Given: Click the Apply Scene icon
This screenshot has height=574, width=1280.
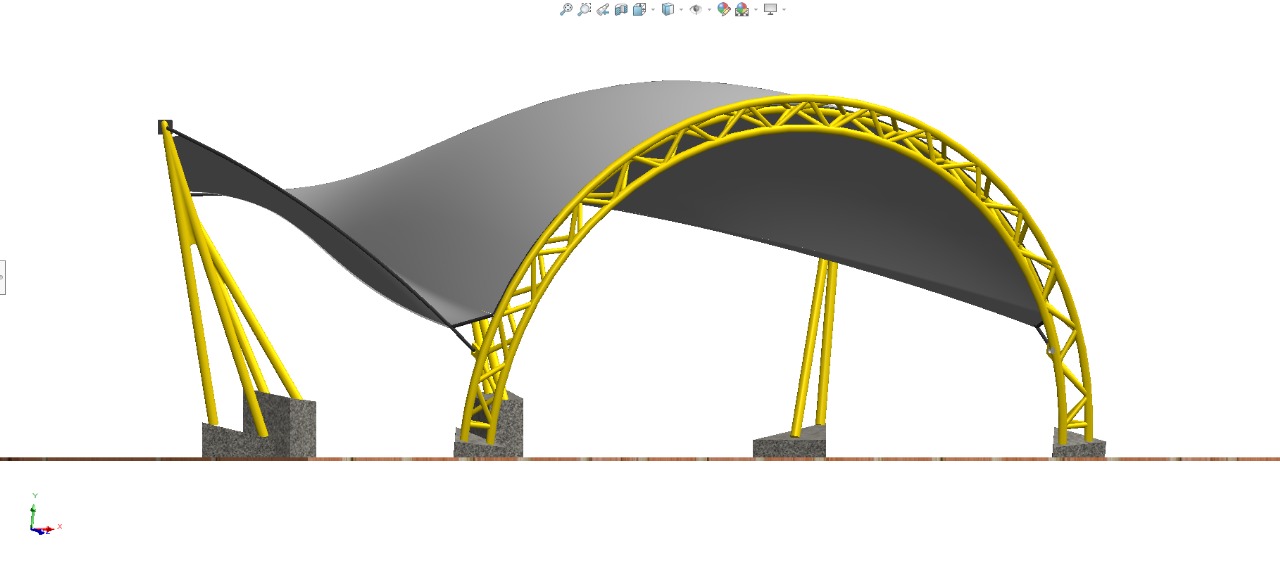Looking at the screenshot, I should coord(742,9).
